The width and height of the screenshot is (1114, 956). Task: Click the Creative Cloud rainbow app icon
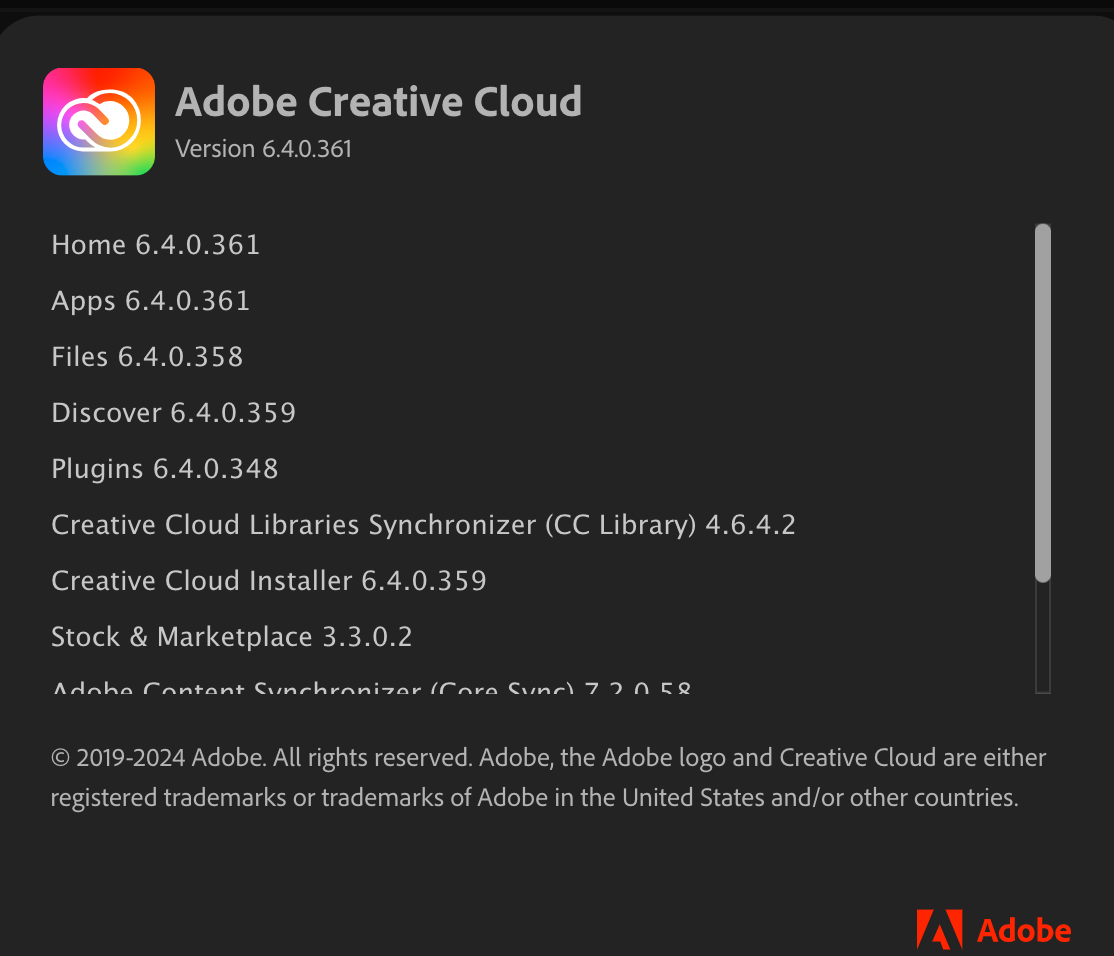pos(99,122)
